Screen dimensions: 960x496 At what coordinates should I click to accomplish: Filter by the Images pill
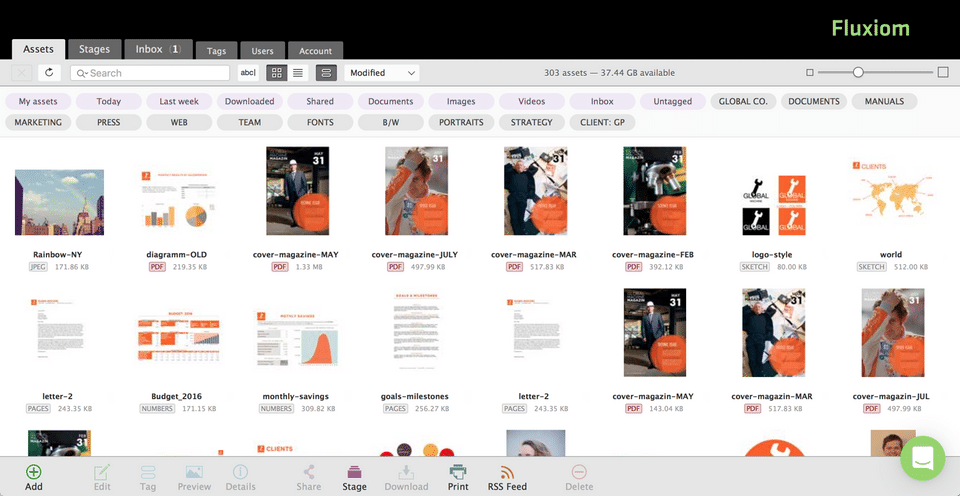point(461,102)
